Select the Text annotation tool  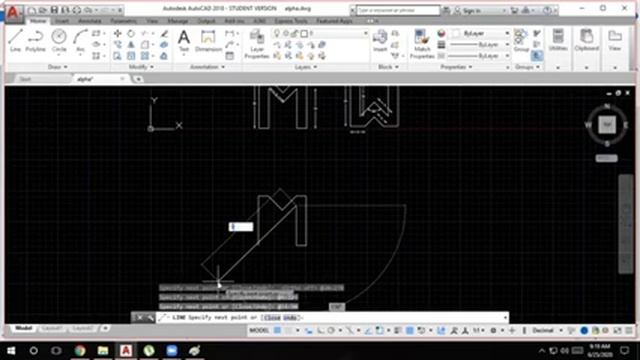click(184, 41)
